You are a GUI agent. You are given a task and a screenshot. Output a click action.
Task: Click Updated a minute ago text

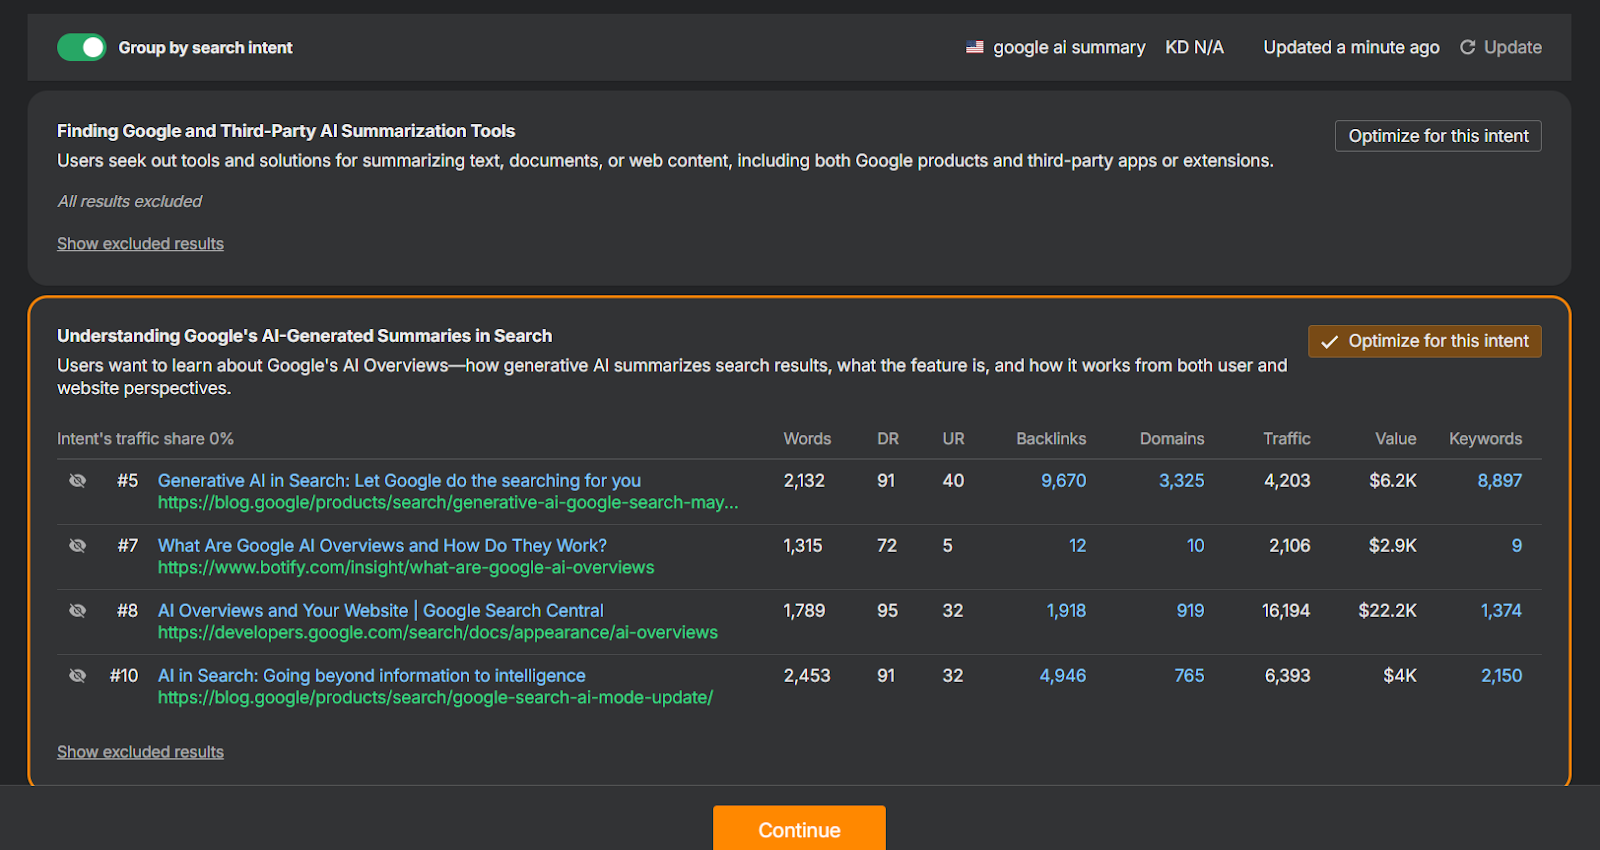[1351, 47]
